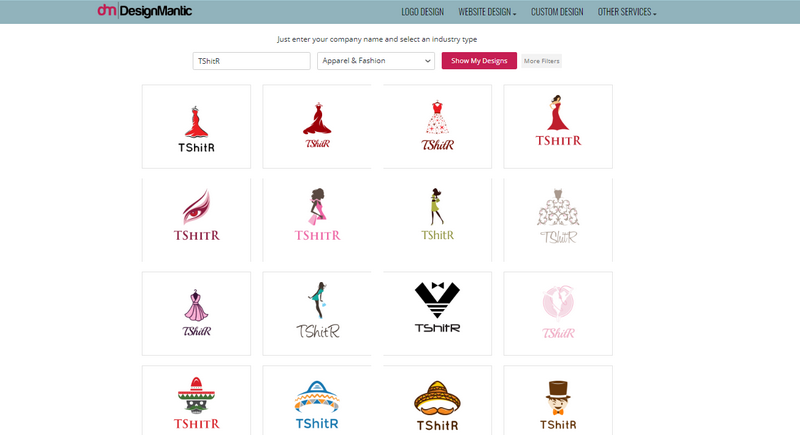Select the ornate beige chandelier-style logo
This screenshot has width=800, height=435.
pyautogui.click(x=557, y=219)
